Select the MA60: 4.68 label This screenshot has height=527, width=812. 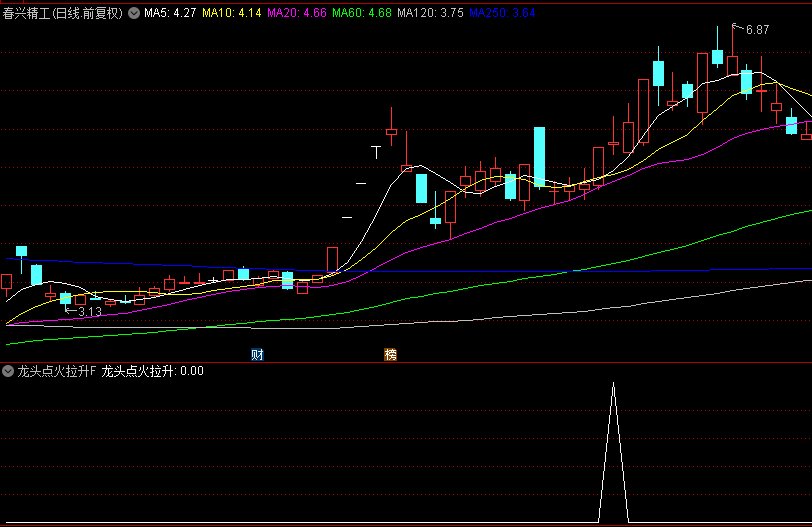(x=362, y=13)
